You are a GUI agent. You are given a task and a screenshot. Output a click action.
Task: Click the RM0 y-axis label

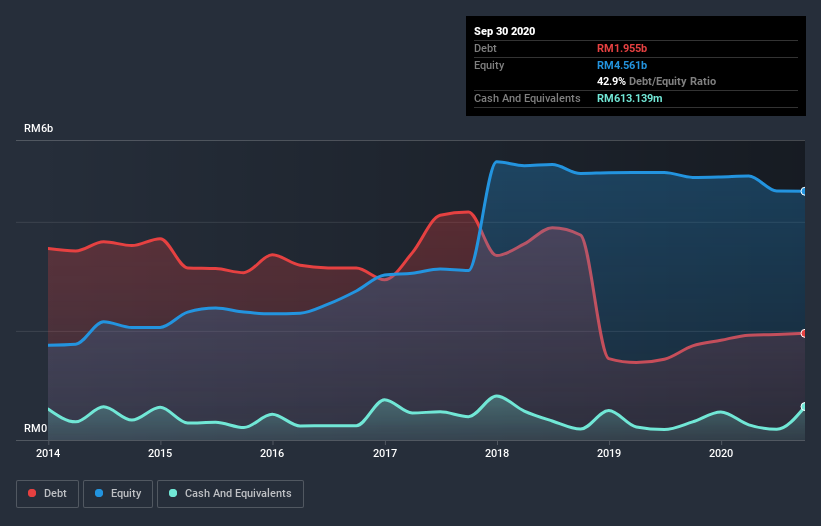[35, 428]
